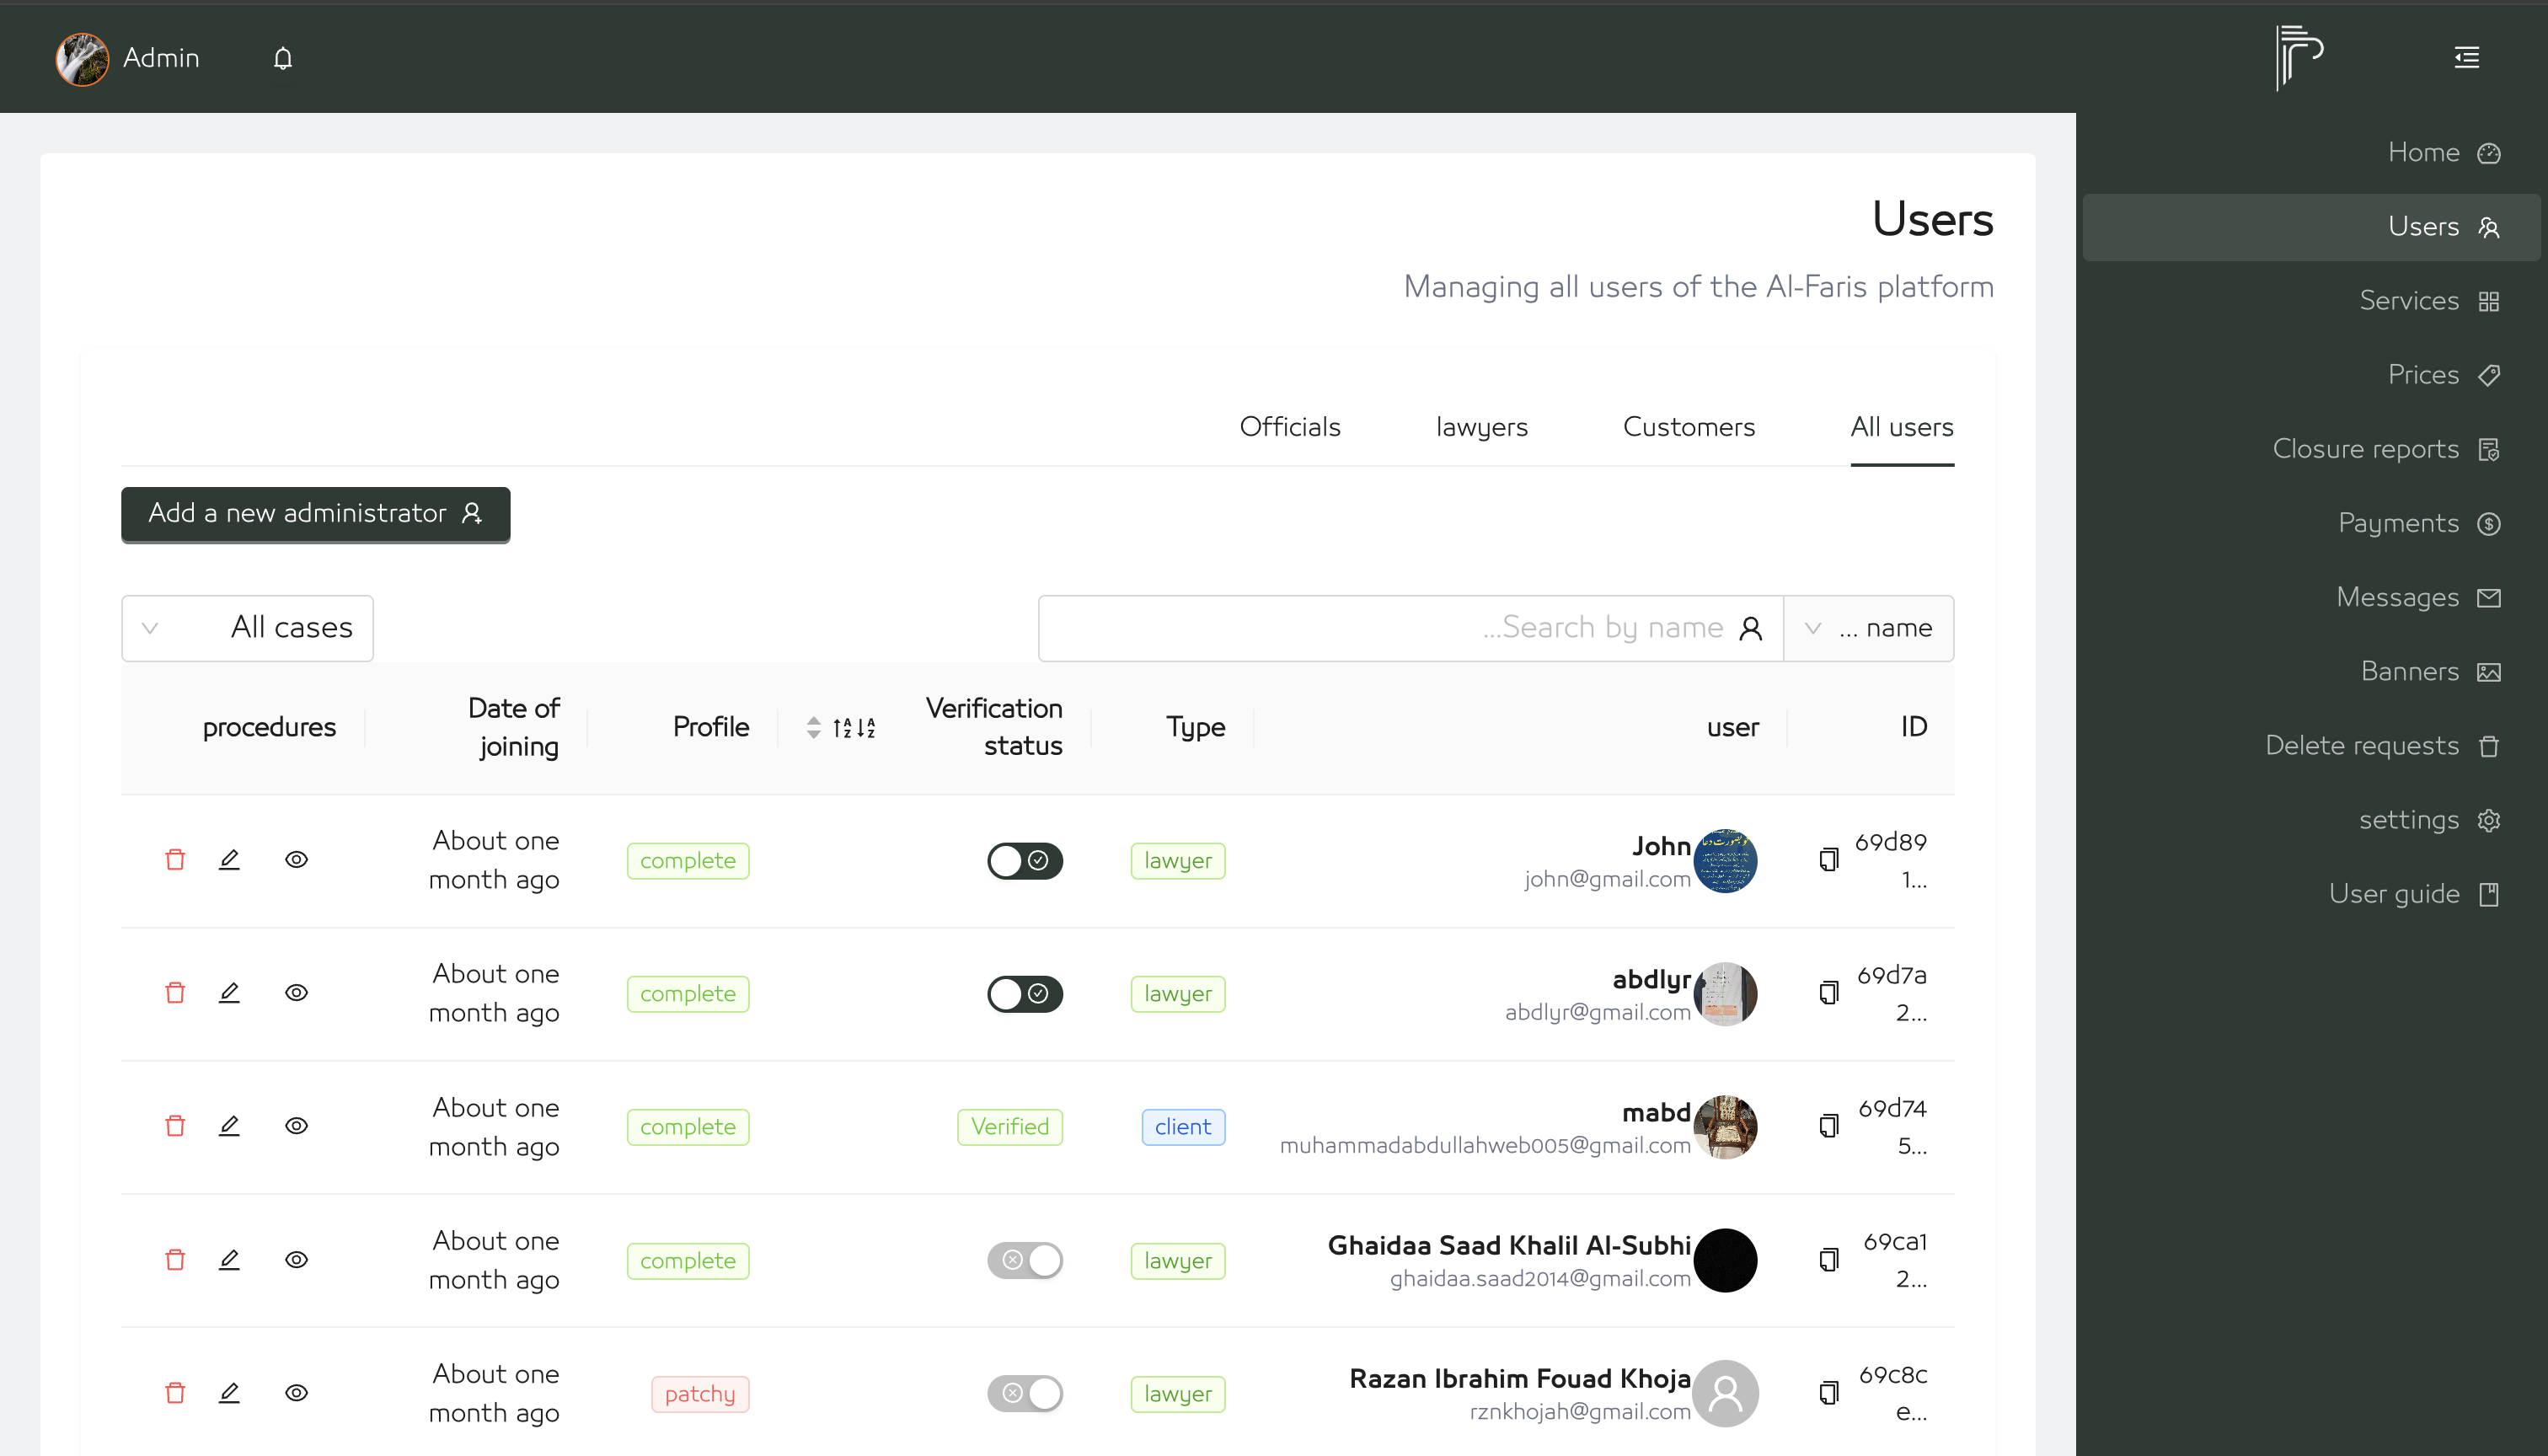This screenshot has height=1456, width=2548.
Task: Open Closure reports in the sidebar
Action: [2311, 449]
